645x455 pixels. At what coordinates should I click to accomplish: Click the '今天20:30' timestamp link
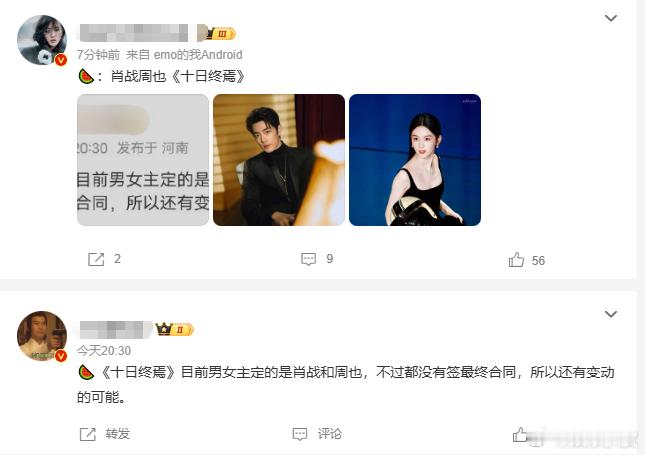click(x=104, y=351)
